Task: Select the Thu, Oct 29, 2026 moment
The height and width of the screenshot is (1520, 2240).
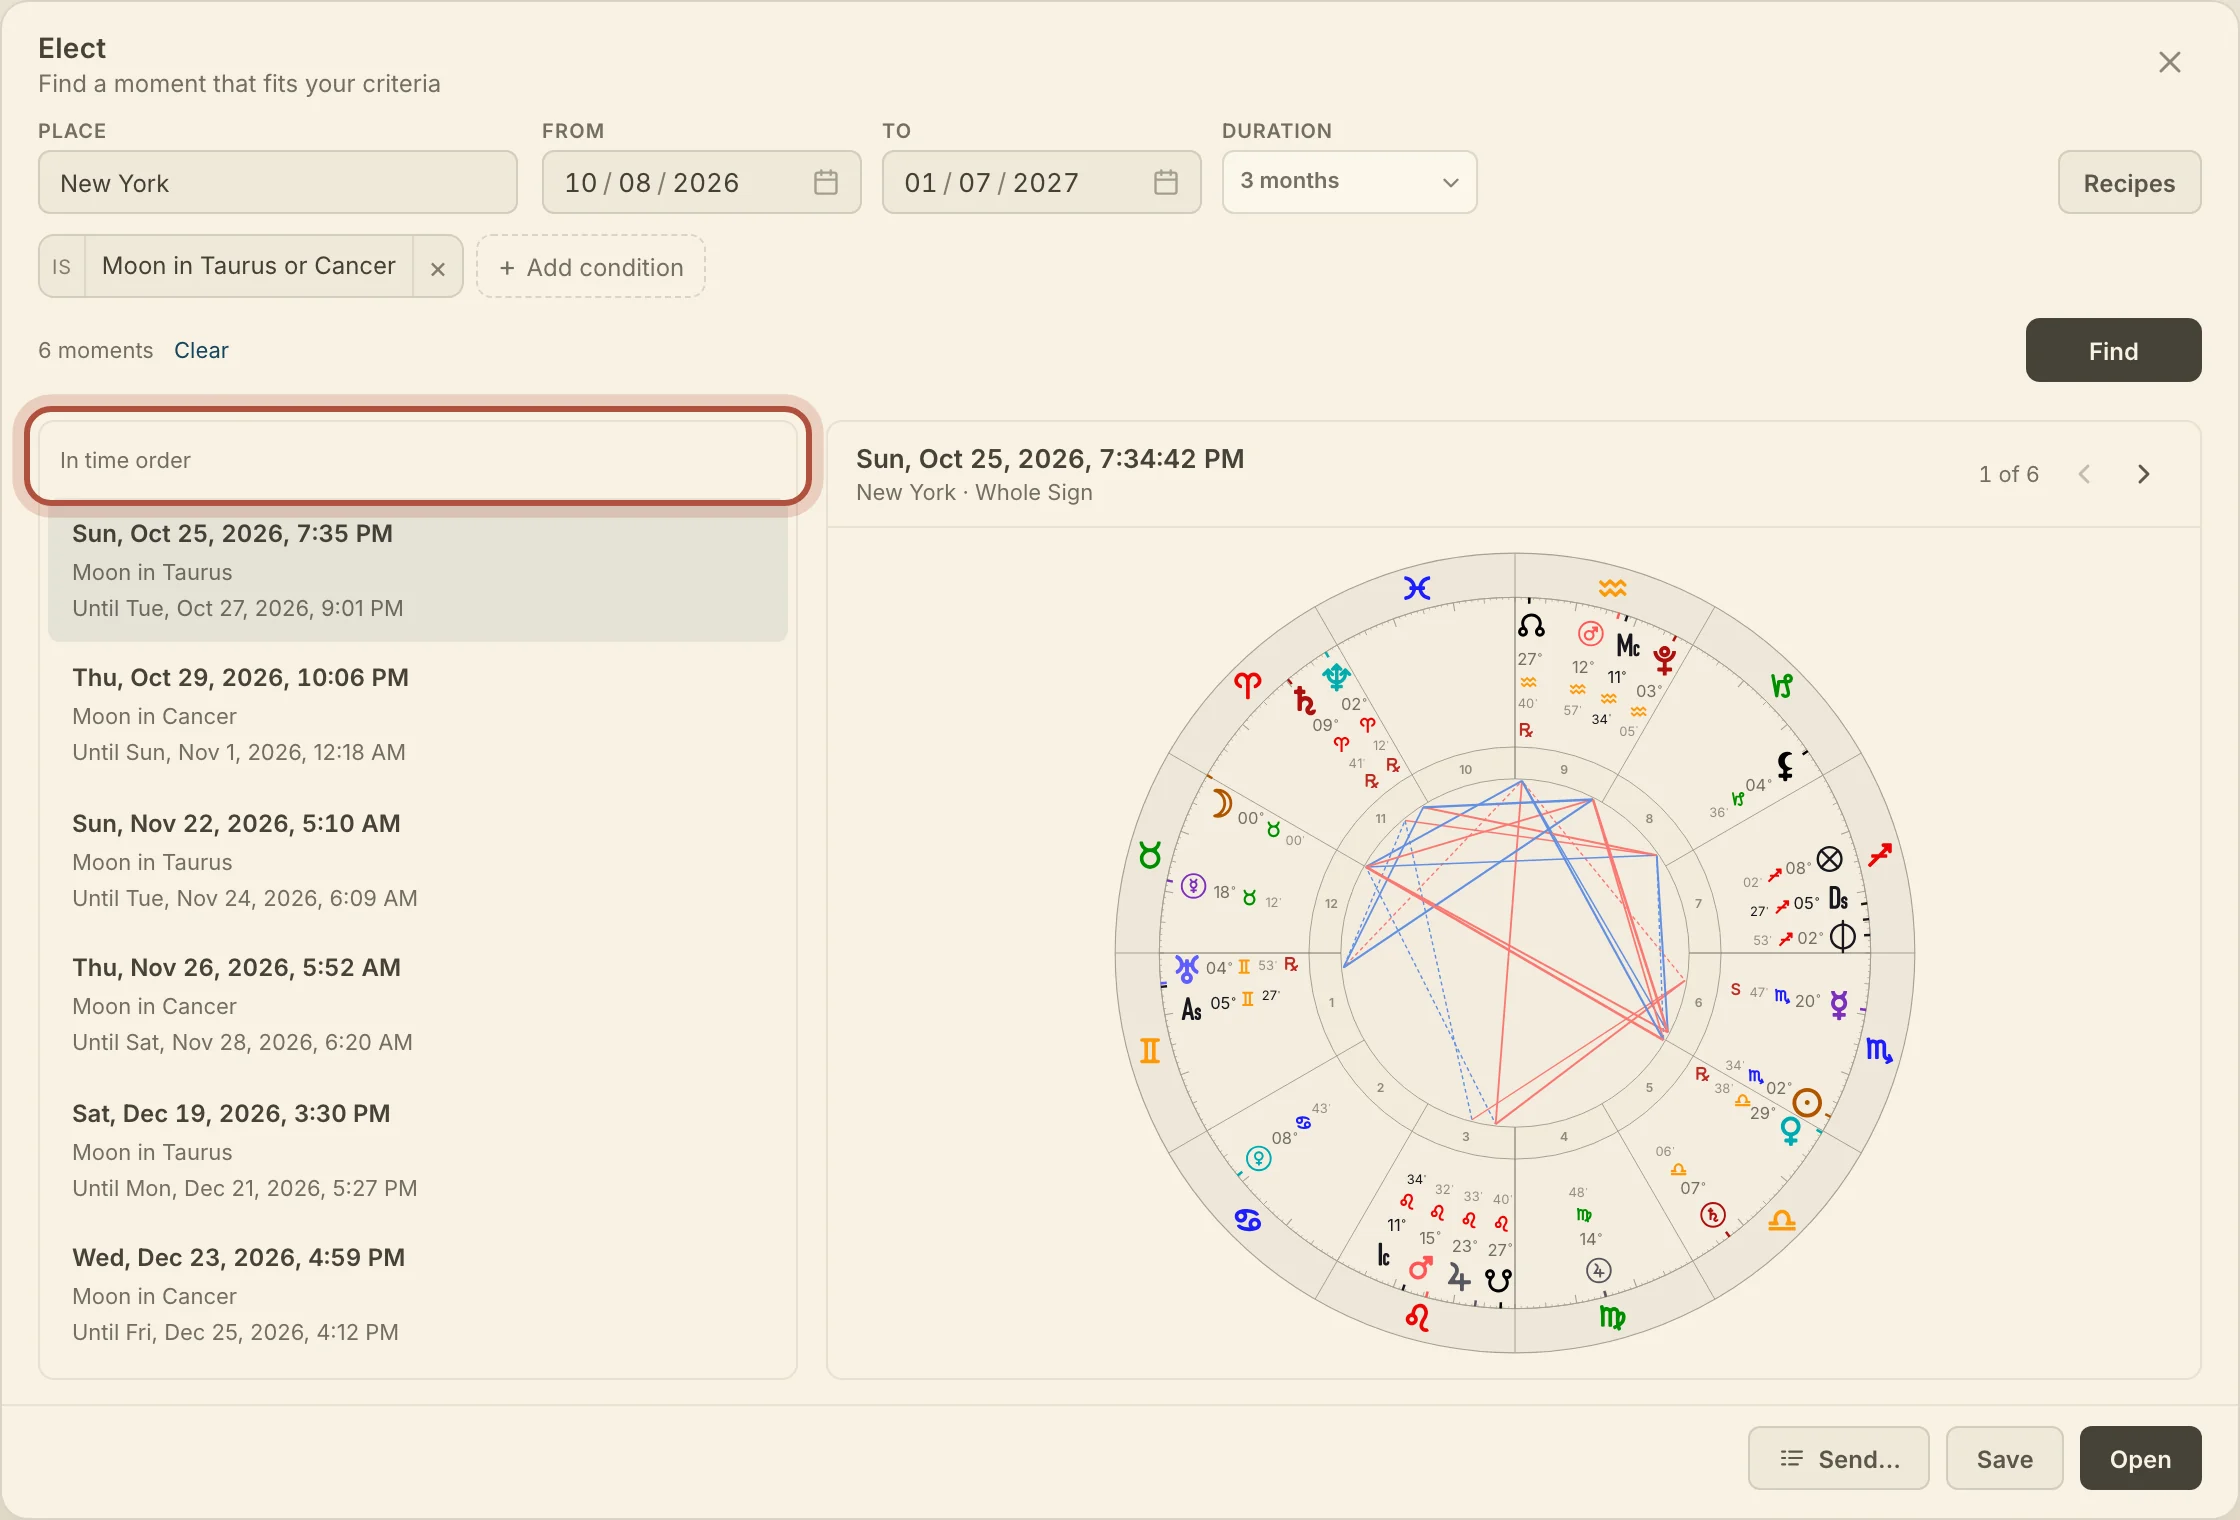Action: (x=418, y=714)
